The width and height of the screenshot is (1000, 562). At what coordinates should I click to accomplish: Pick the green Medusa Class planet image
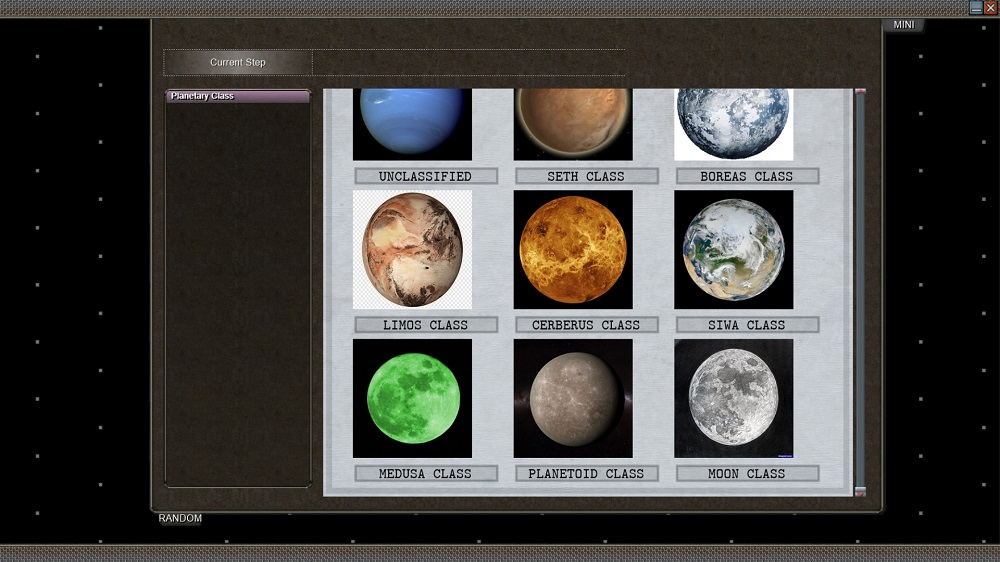click(413, 399)
